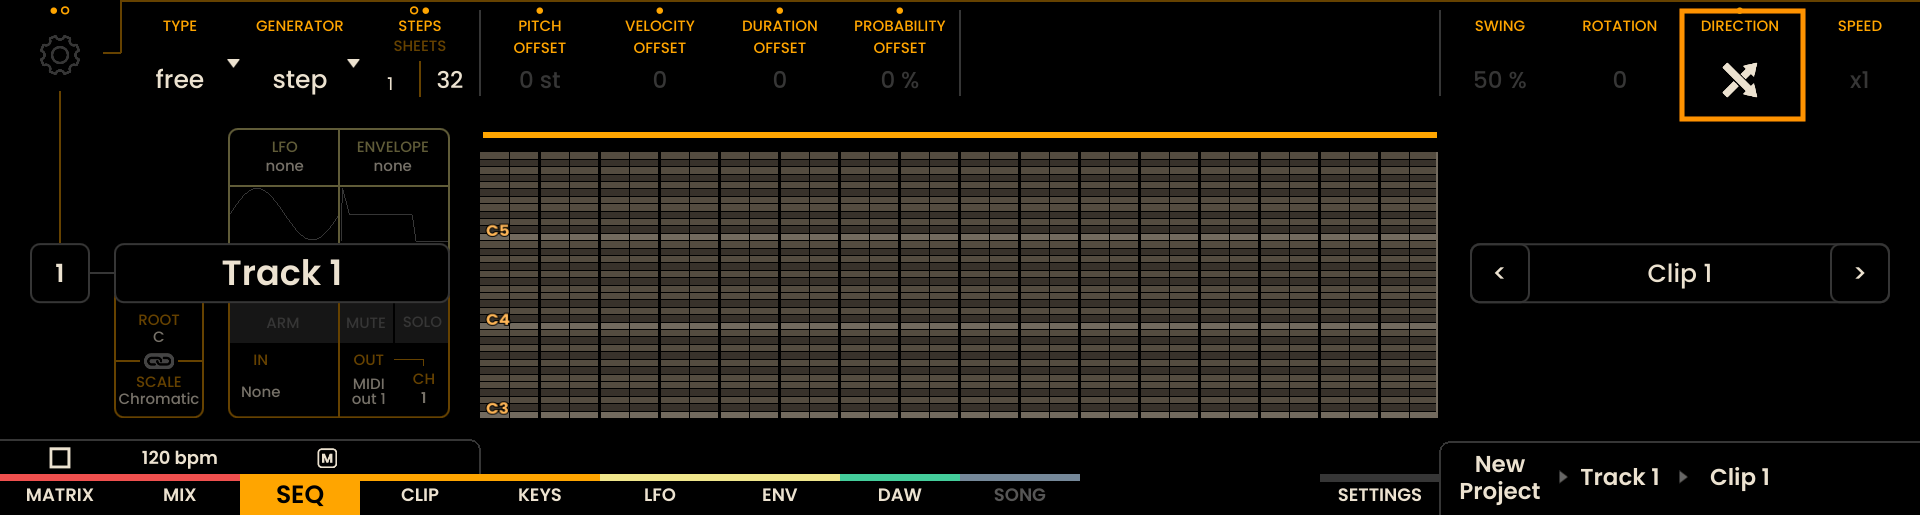
Task: Switch to the CLIP tab
Action: pyautogui.click(x=420, y=495)
